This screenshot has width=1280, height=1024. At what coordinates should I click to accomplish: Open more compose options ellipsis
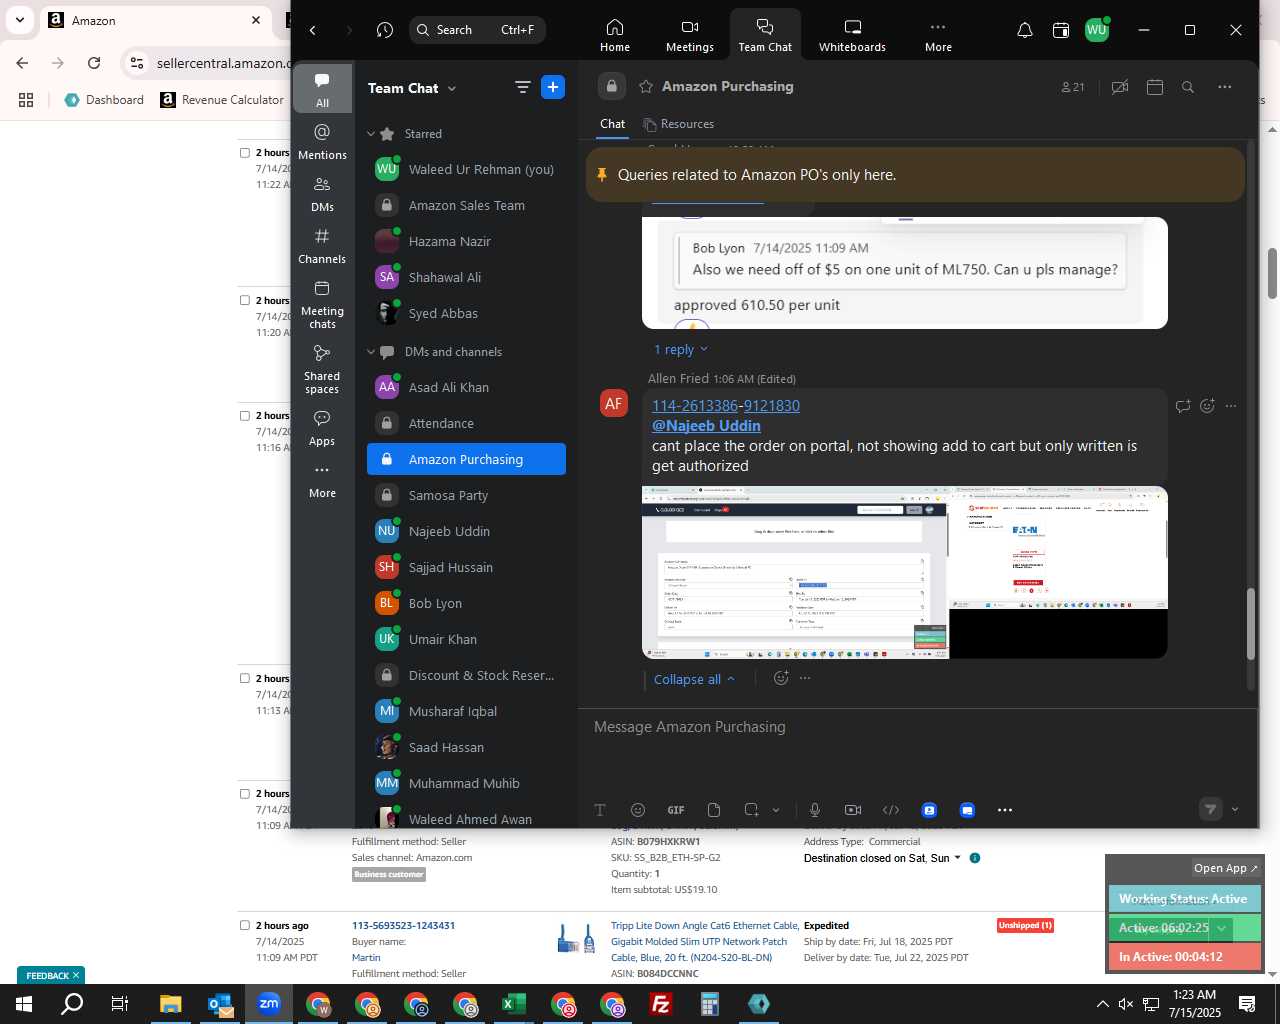(x=1005, y=810)
